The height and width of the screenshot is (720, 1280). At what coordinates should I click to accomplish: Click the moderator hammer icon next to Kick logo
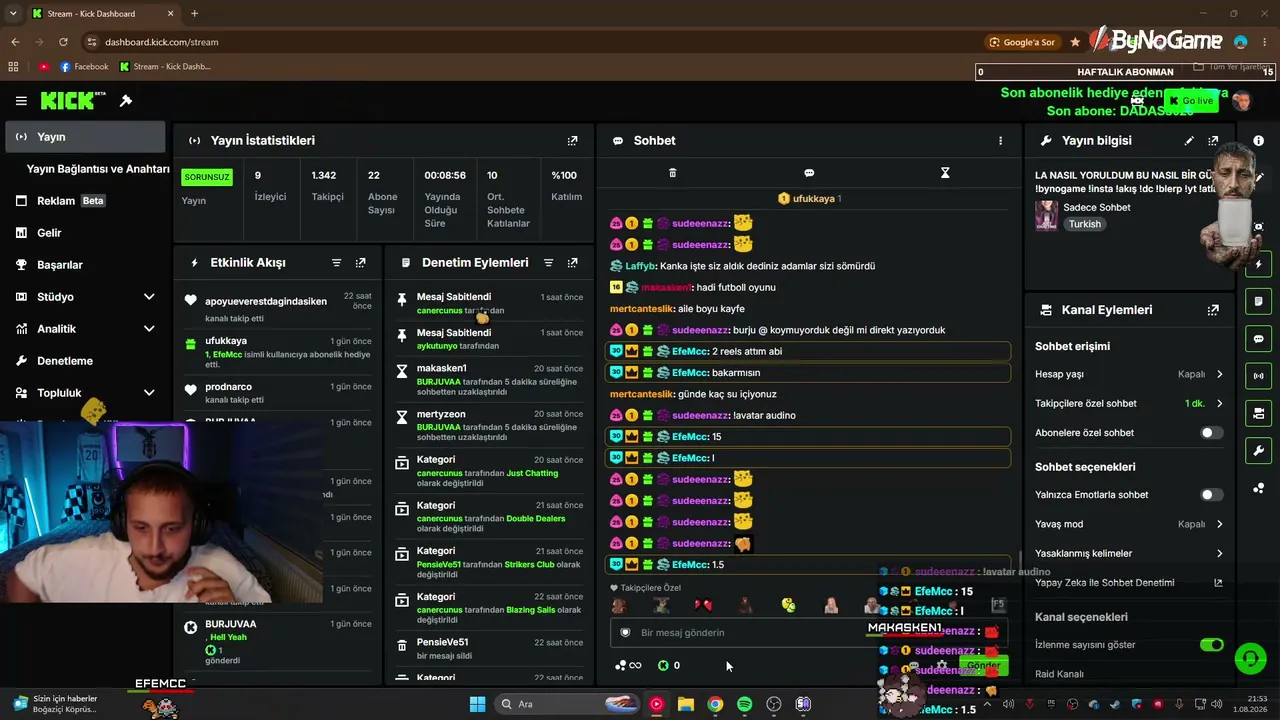126,101
